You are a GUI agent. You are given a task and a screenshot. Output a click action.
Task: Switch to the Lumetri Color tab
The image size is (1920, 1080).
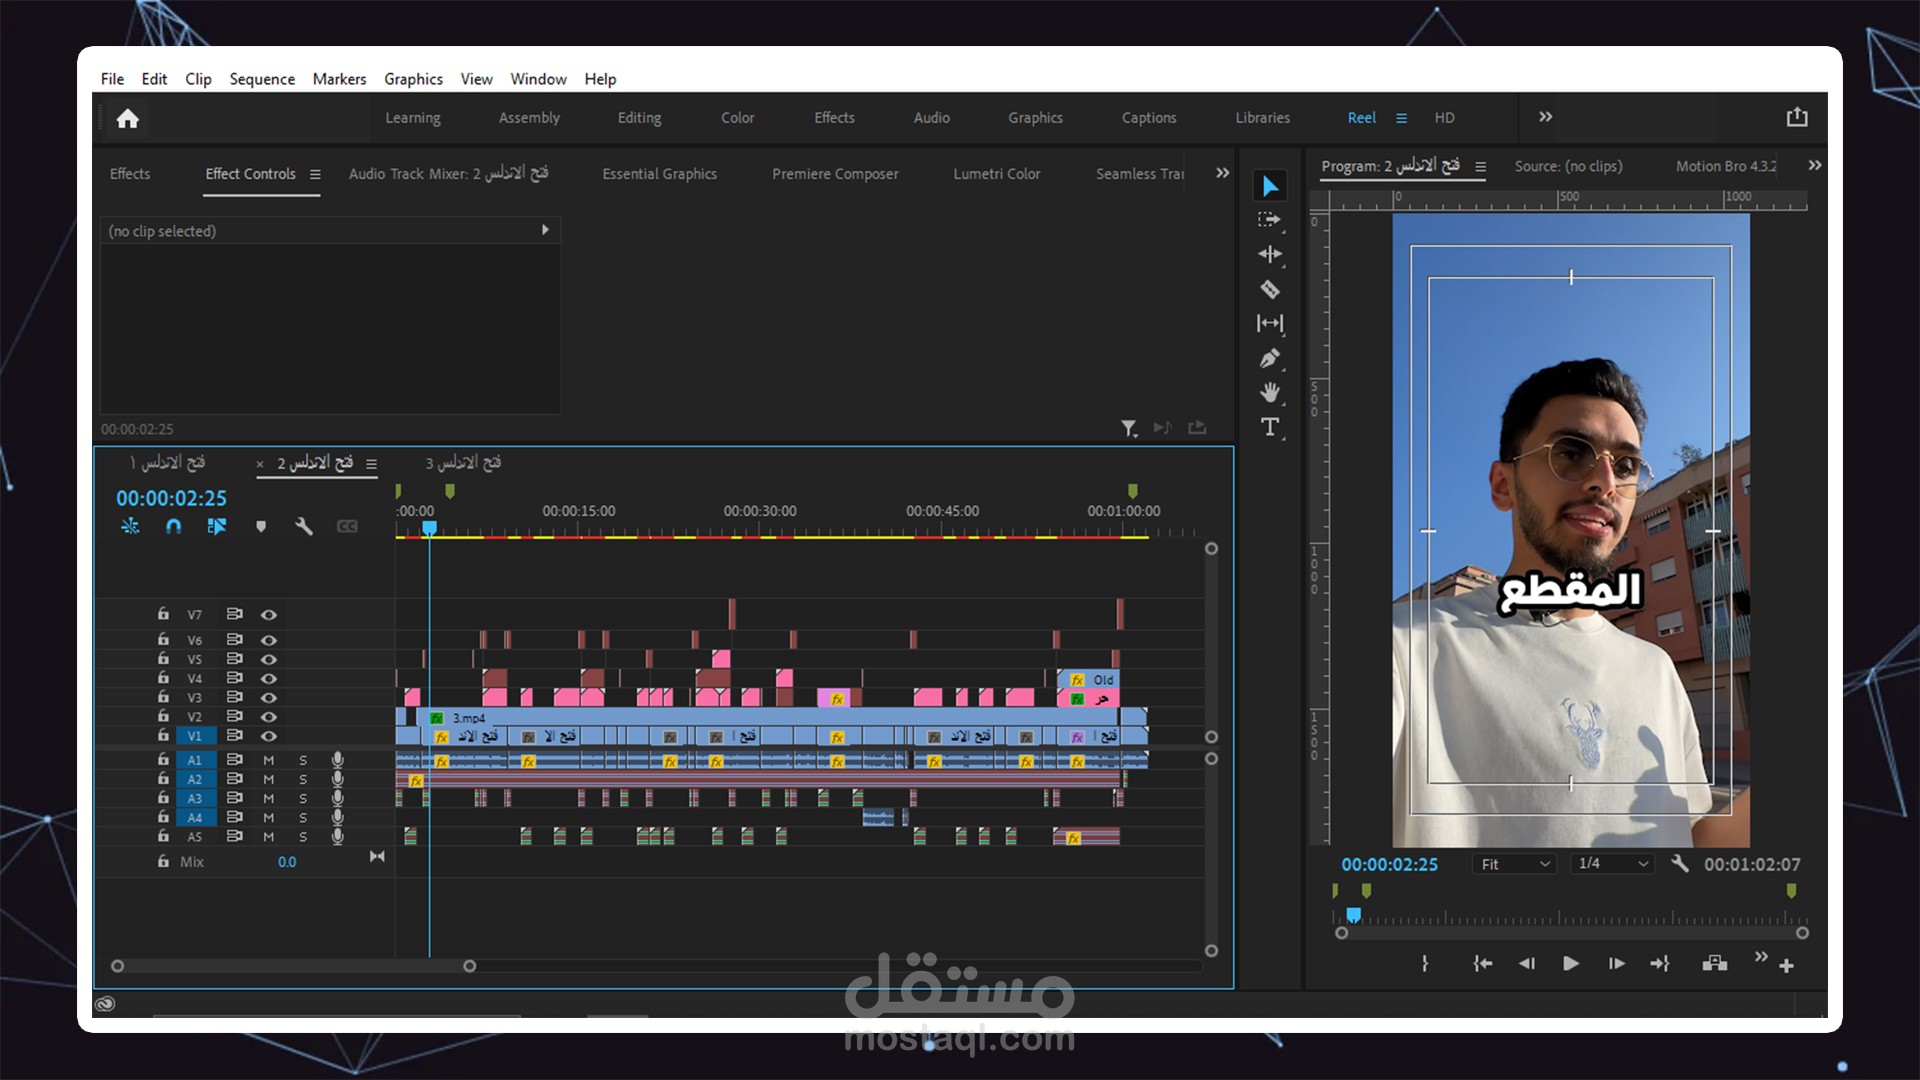coord(996,174)
